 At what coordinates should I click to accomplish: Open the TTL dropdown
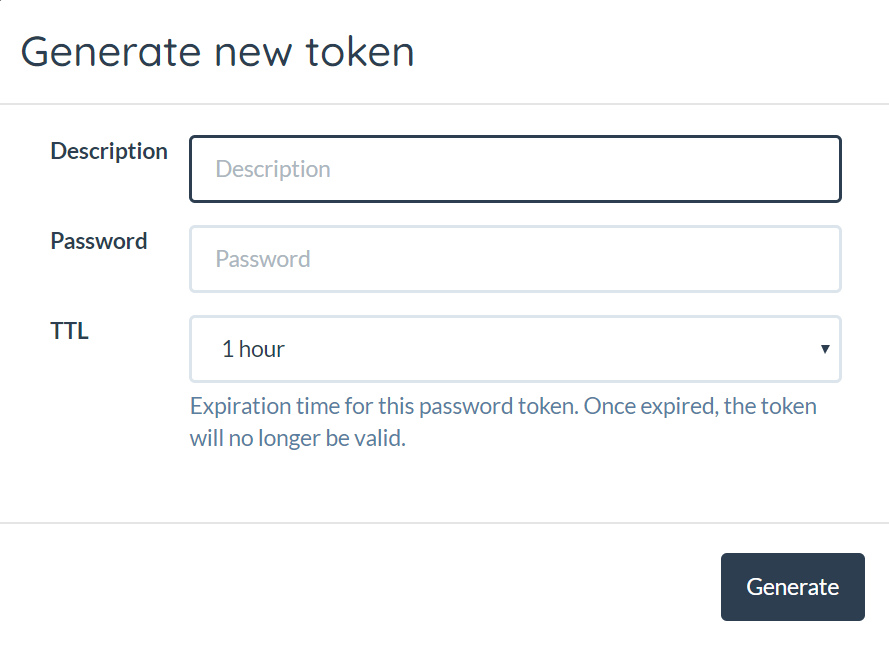[515, 349]
